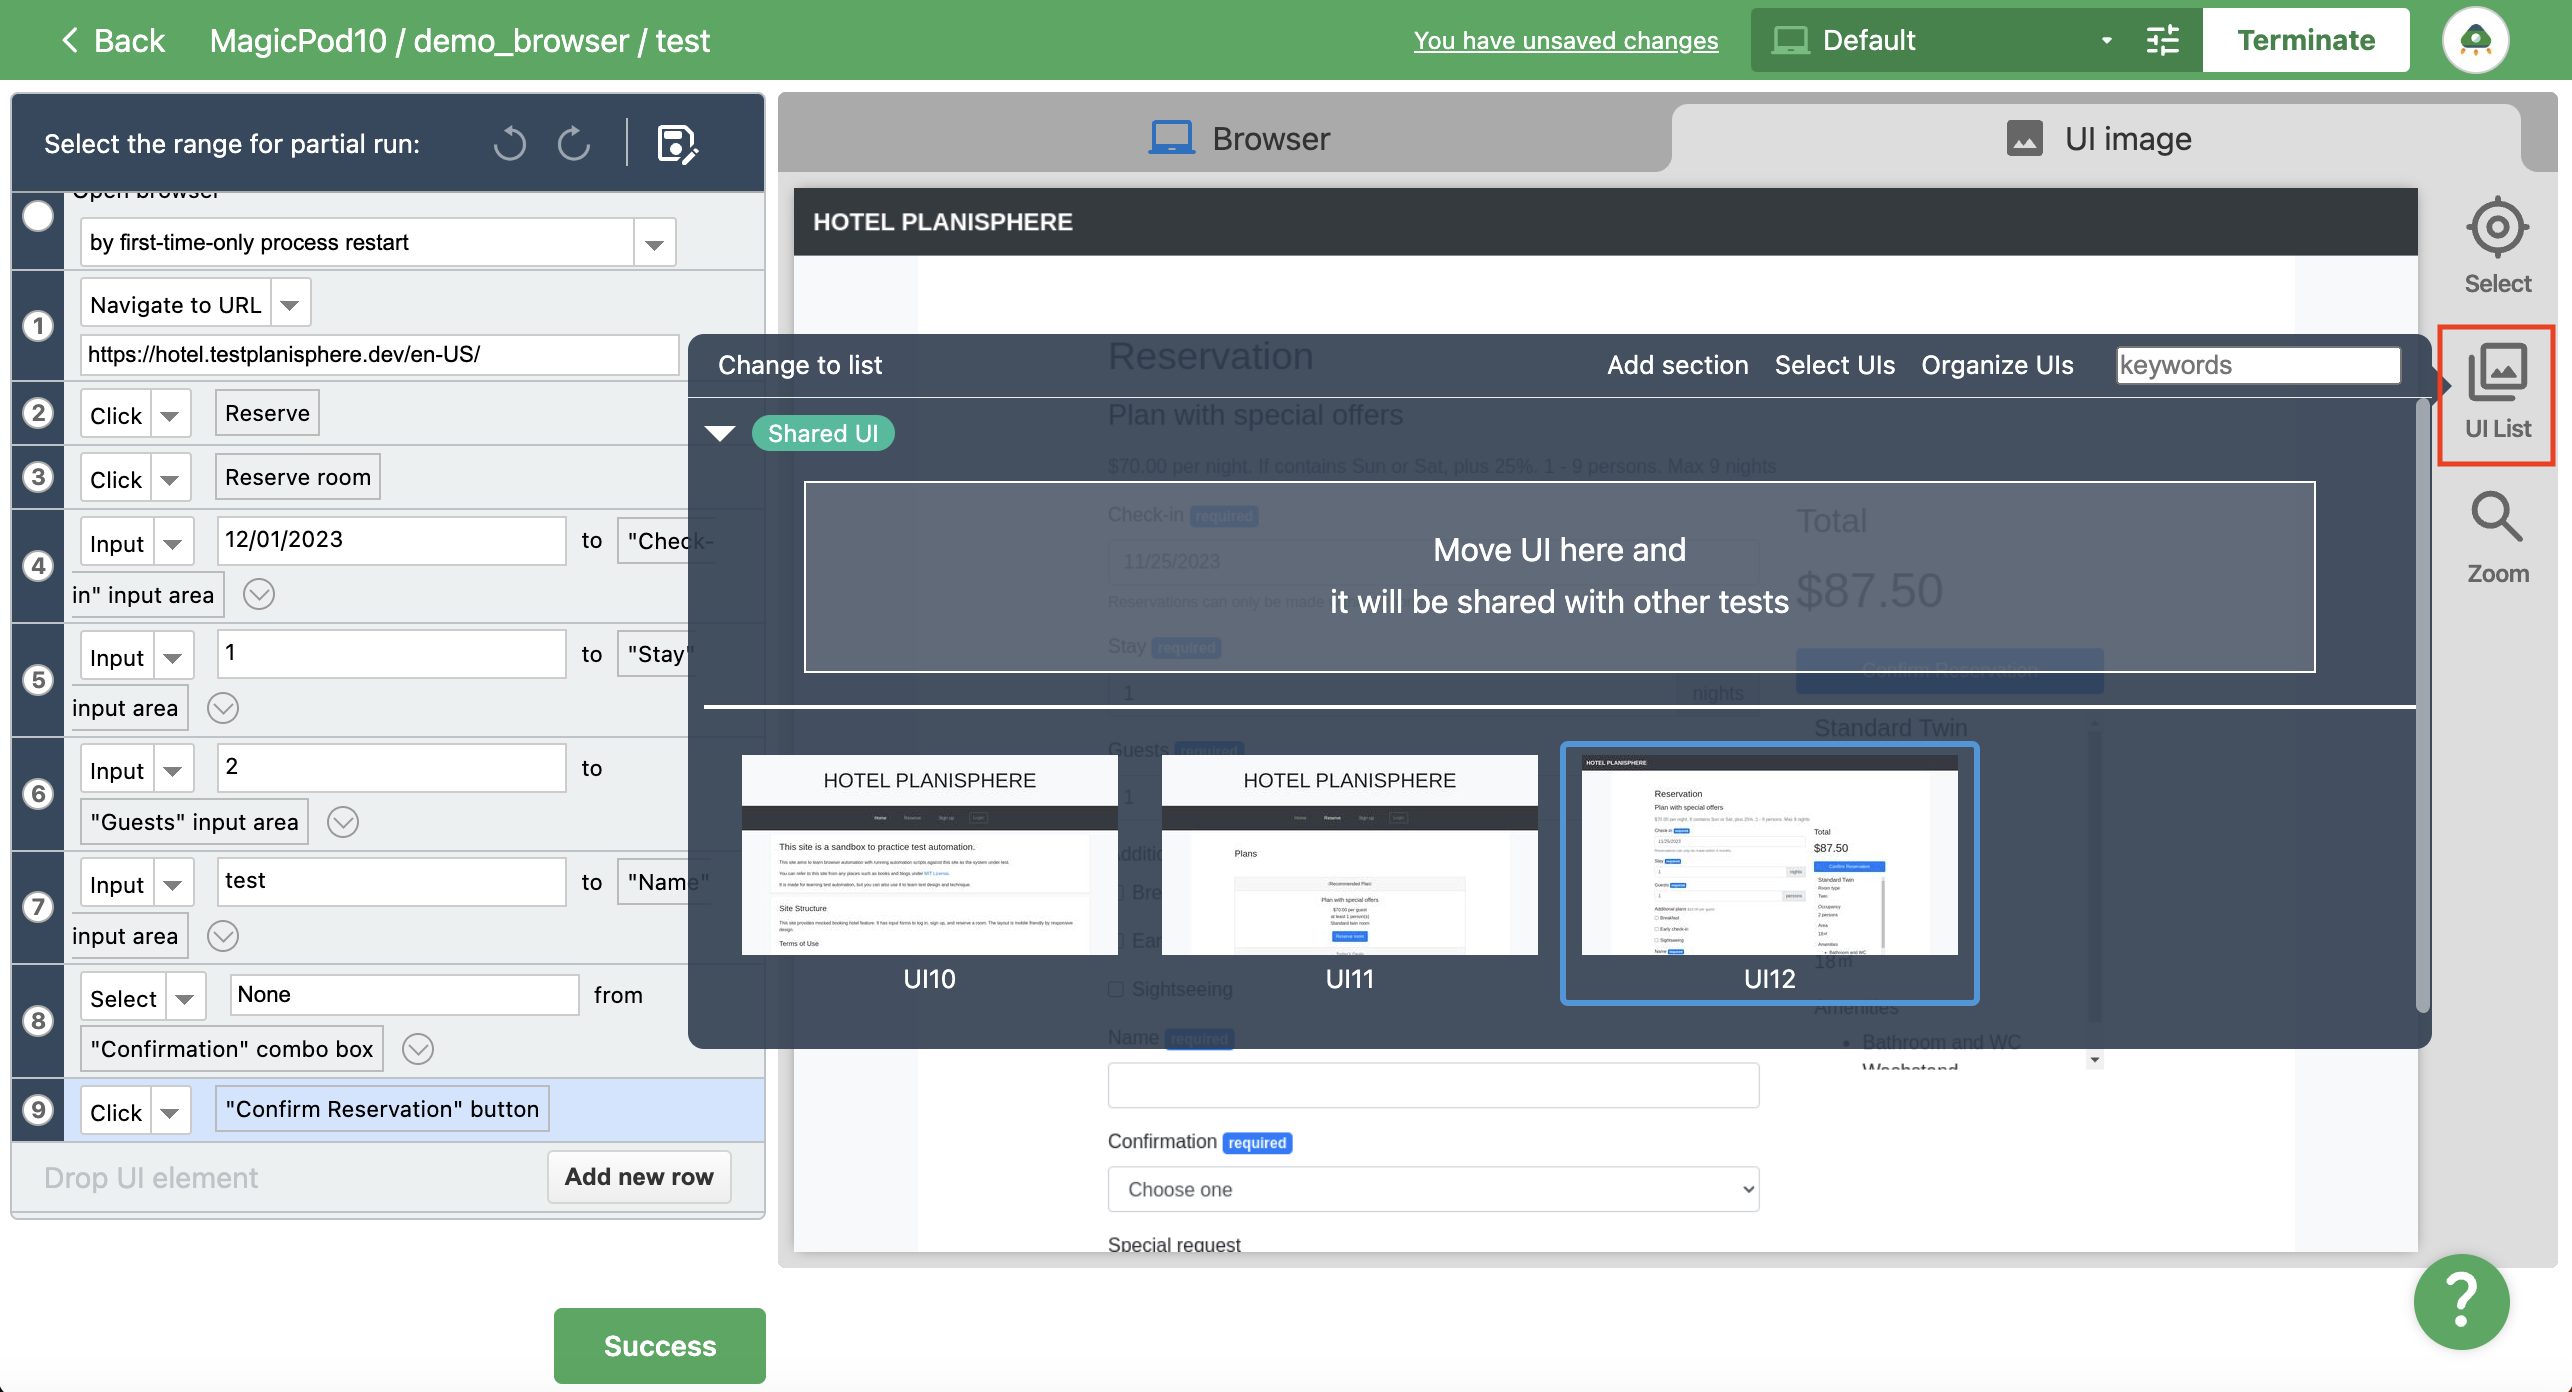Click the undo arrow icon
The image size is (2572, 1392).
(x=509, y=143)
